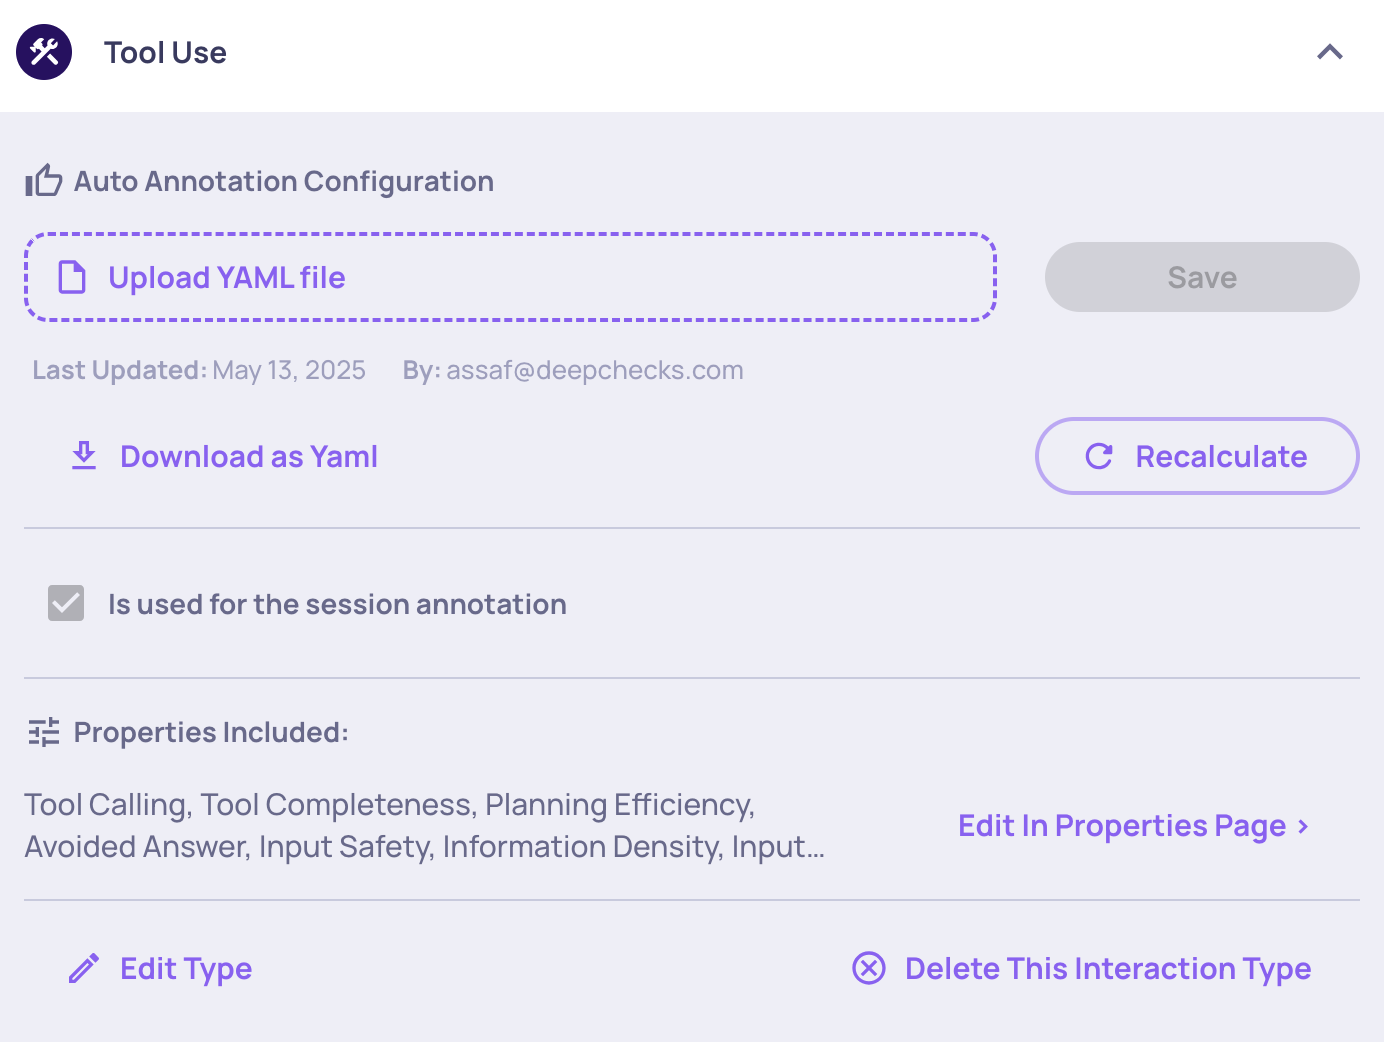Click the Properties Included sliders icon
Screen dimensions: 1384x1042
[44, 732]
